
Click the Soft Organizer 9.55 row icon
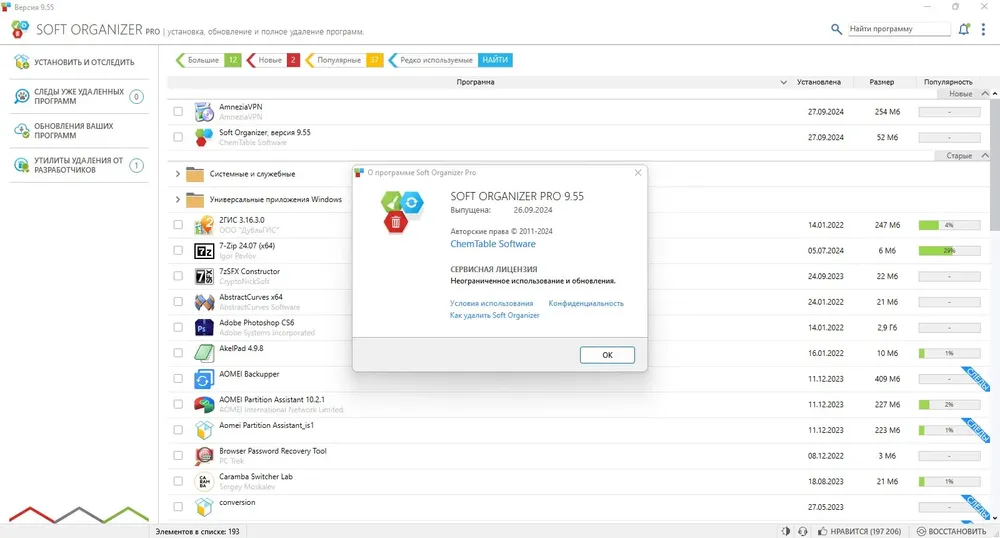[x=203, y=137]
